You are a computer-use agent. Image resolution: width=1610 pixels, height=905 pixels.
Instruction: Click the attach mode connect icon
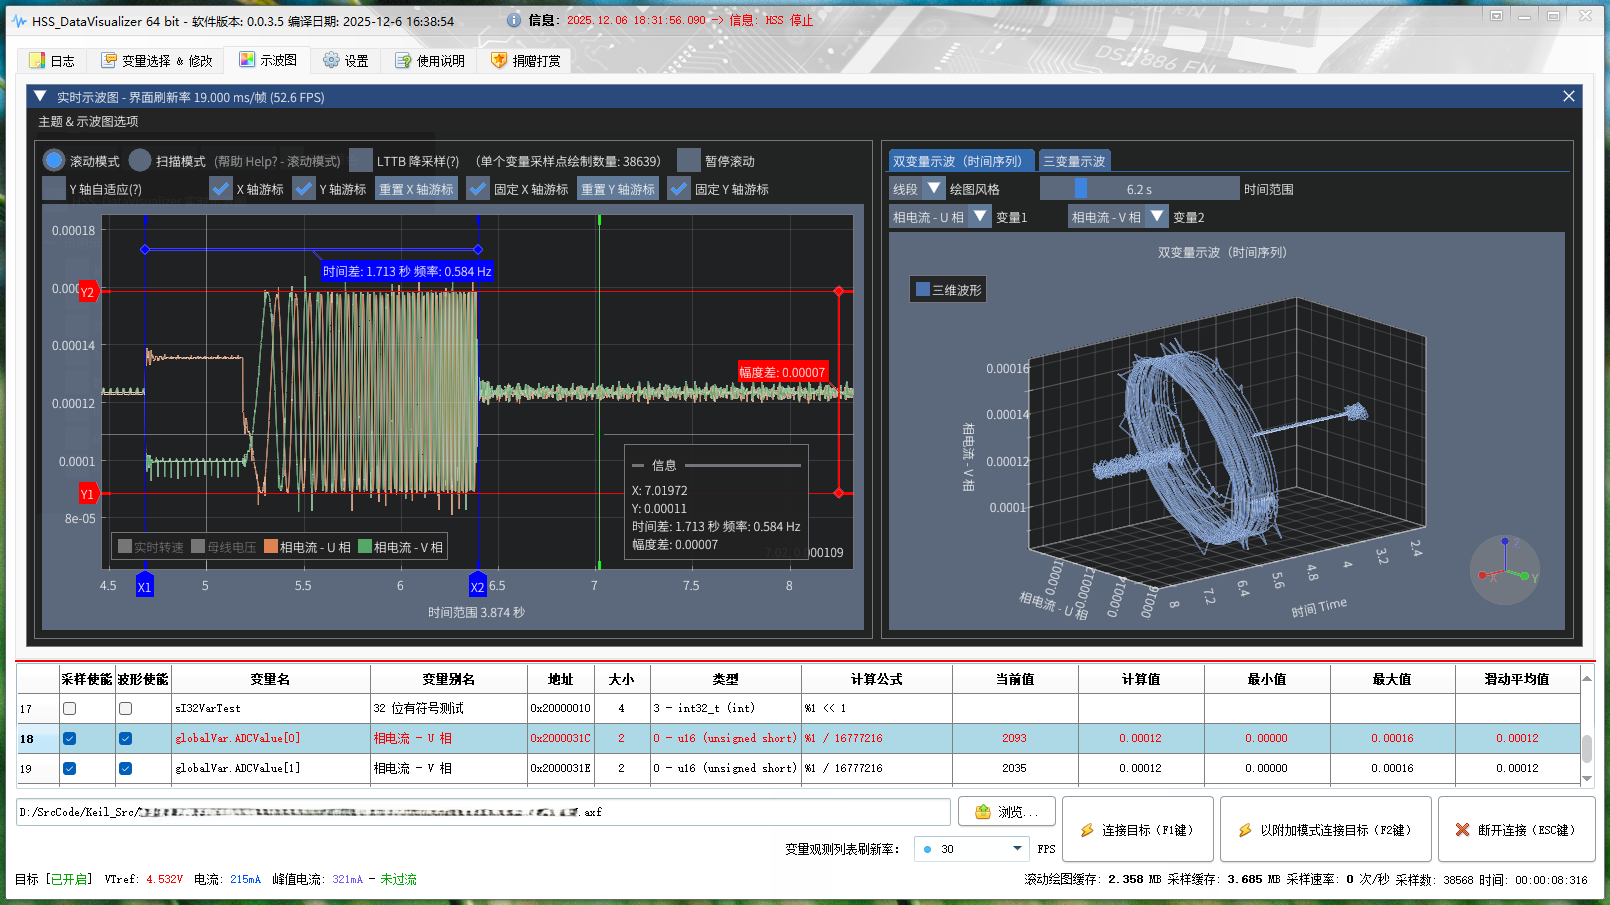point(1245,830)
